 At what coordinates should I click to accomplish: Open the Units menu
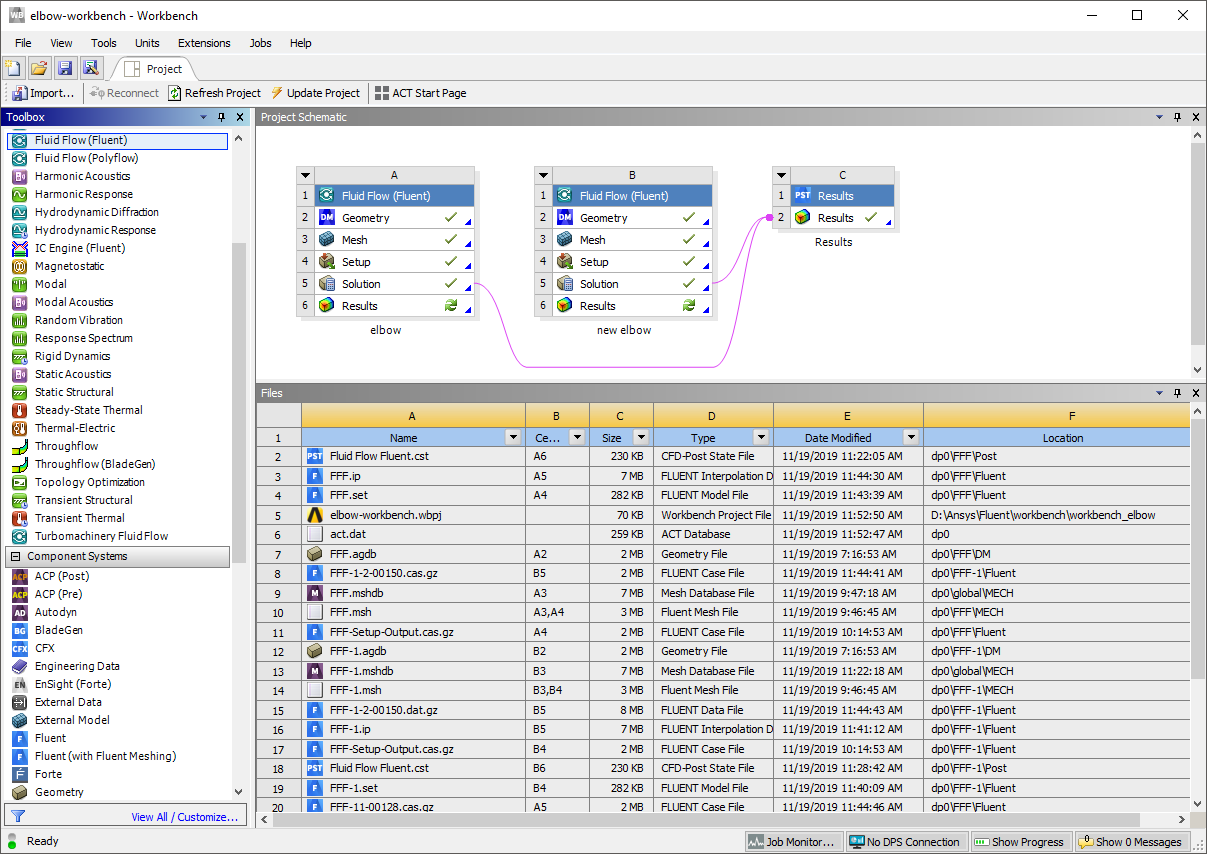point(147,43)
